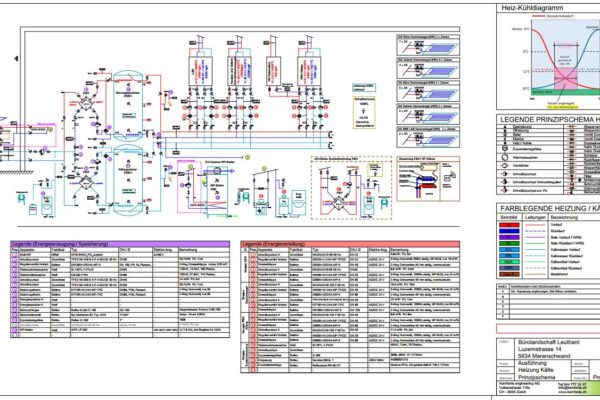Click the Vorlauf label in Farblegende

[556, 225]
